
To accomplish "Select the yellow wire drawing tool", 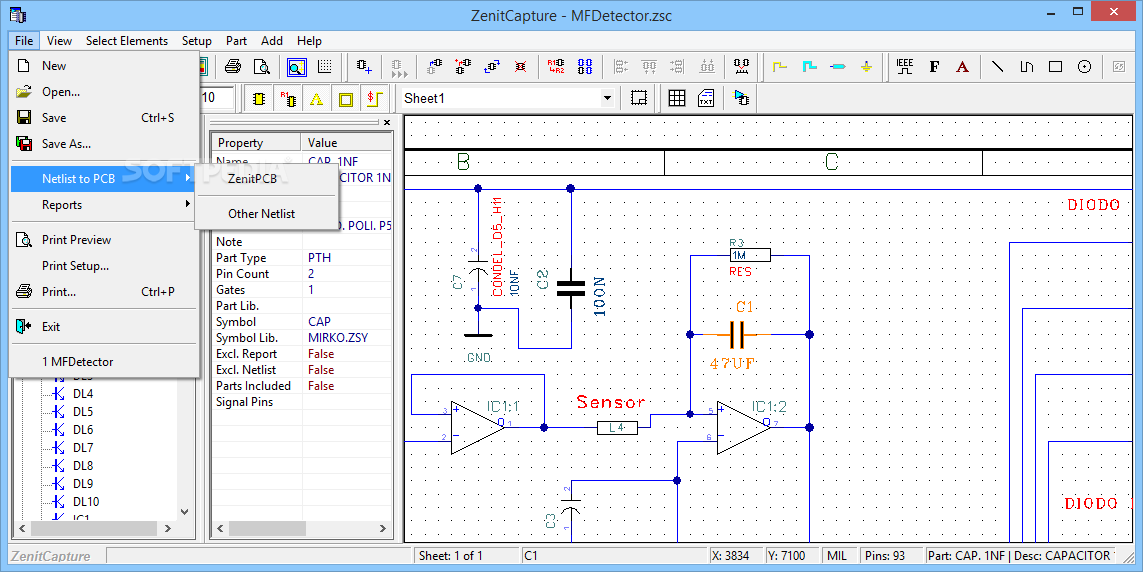I will click(780, 67).
